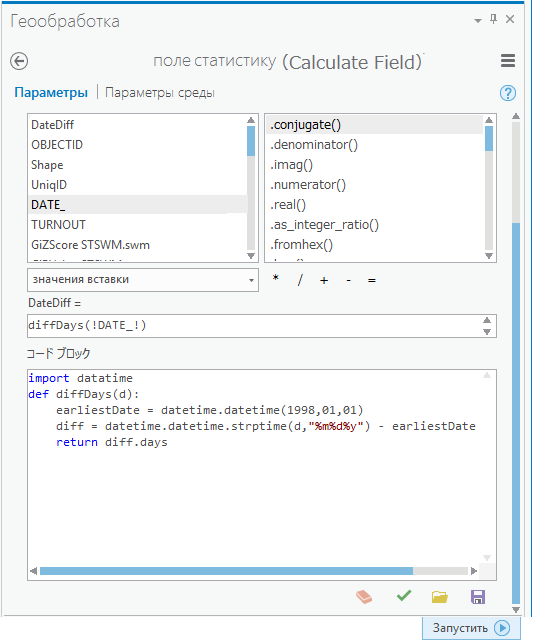Save expression with floppy disk icon
Screen dimensions: 534x640
coord(478,597)
